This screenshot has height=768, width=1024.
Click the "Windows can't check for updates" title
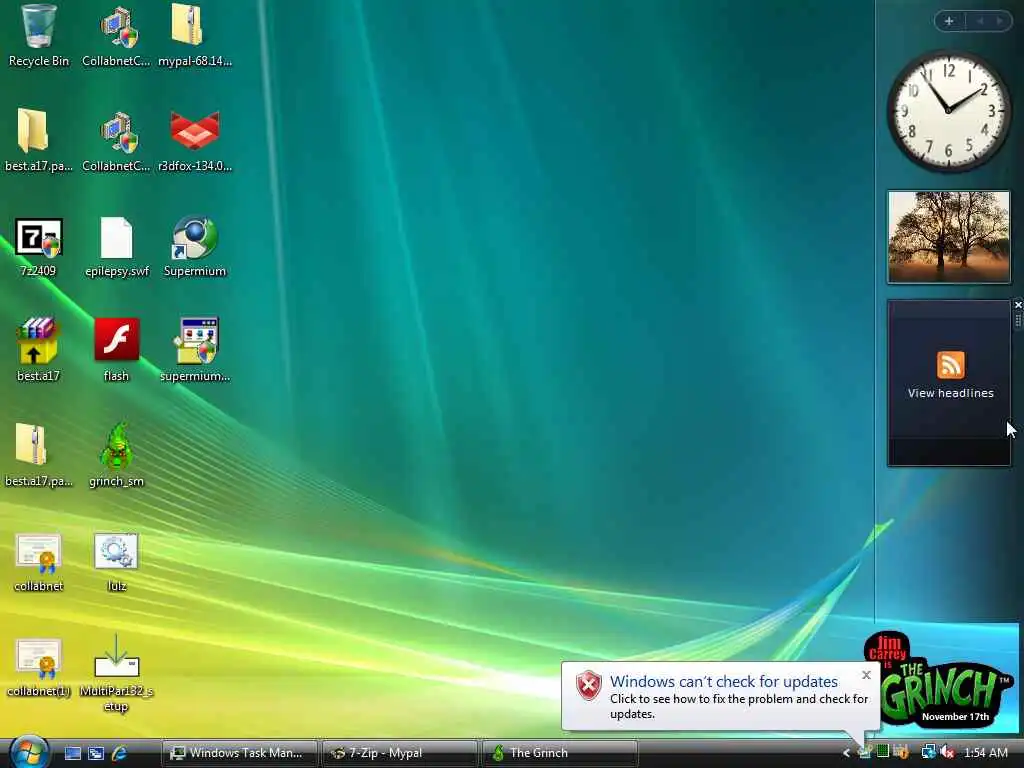click(x=724, y=681)
